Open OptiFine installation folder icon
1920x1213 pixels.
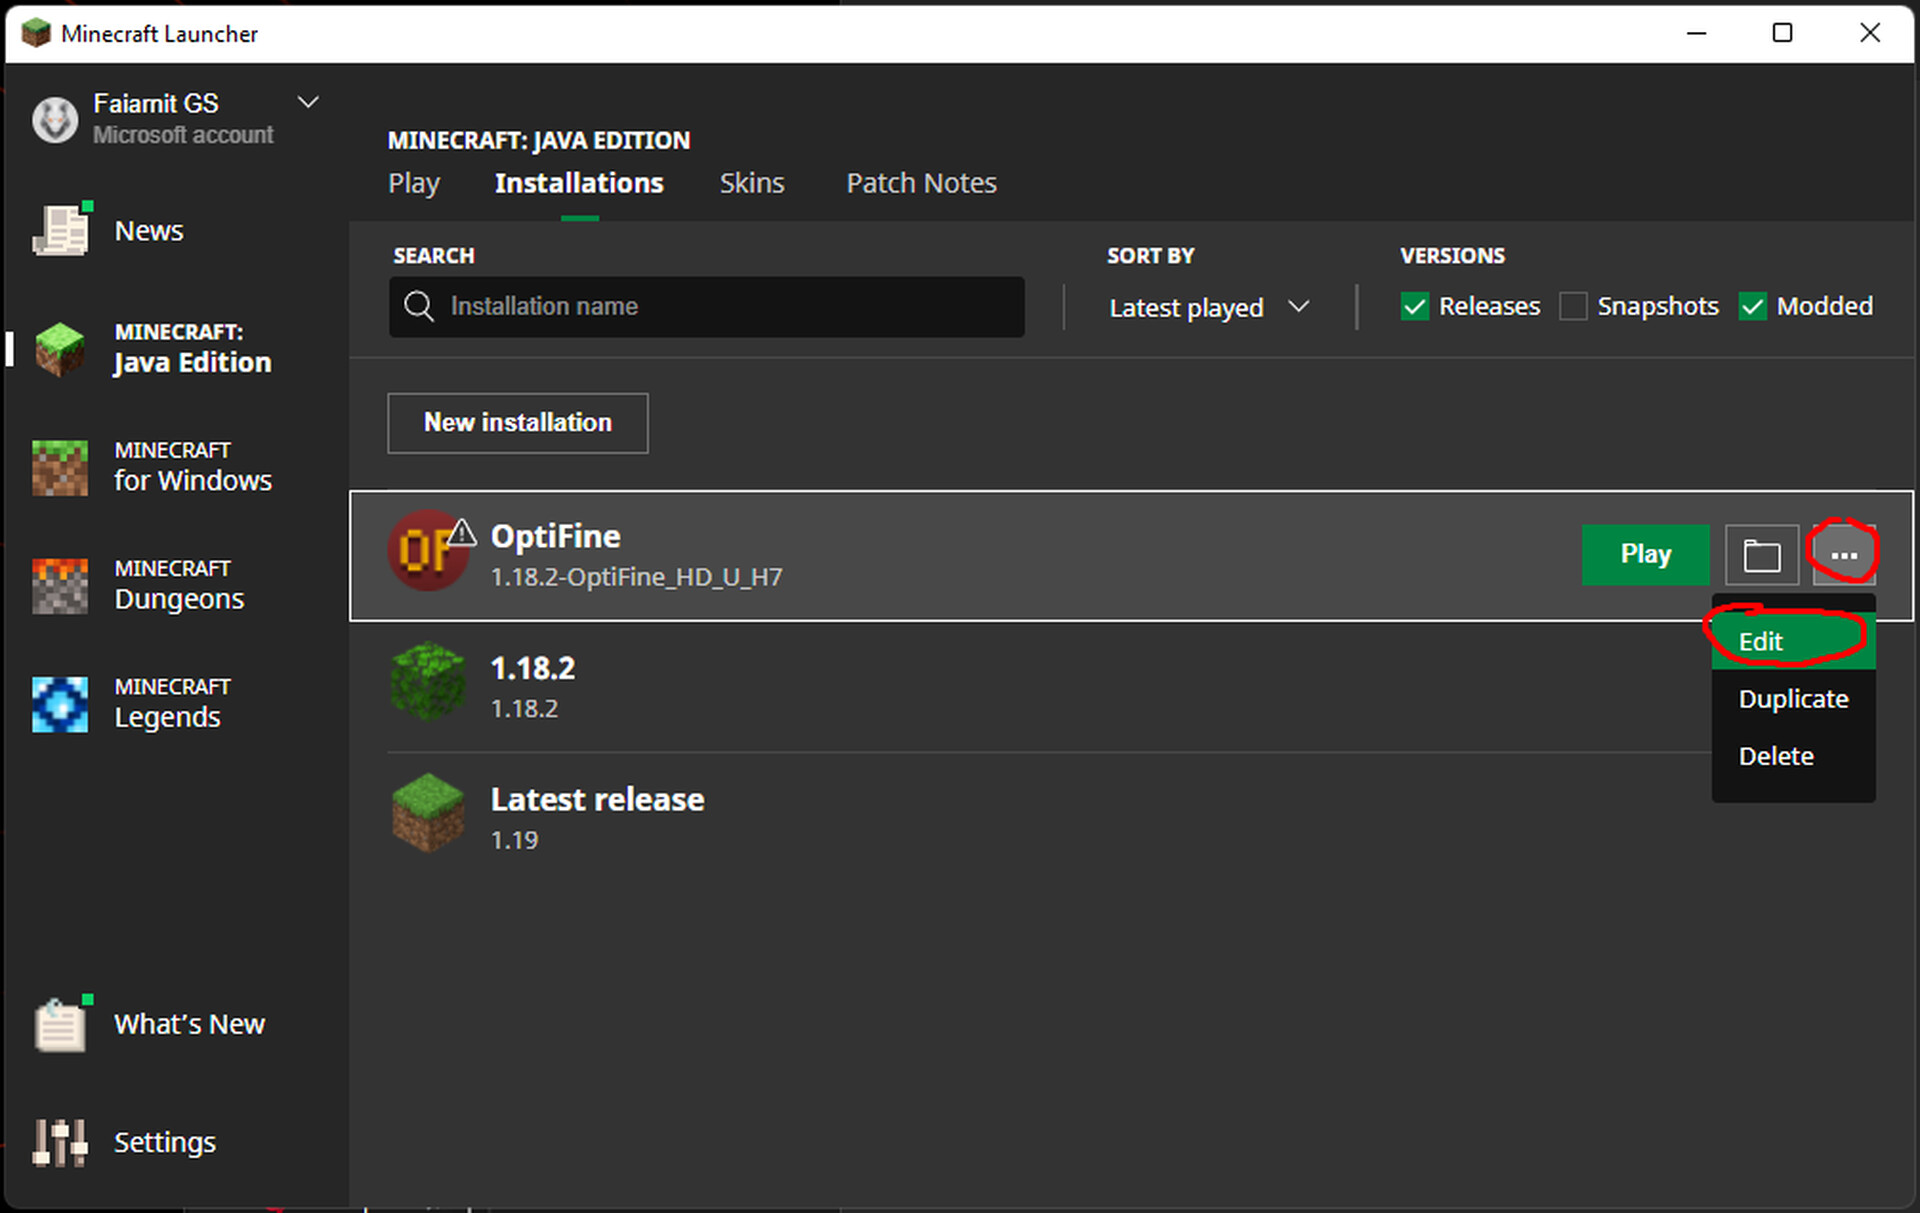(x=1761, y=555)
